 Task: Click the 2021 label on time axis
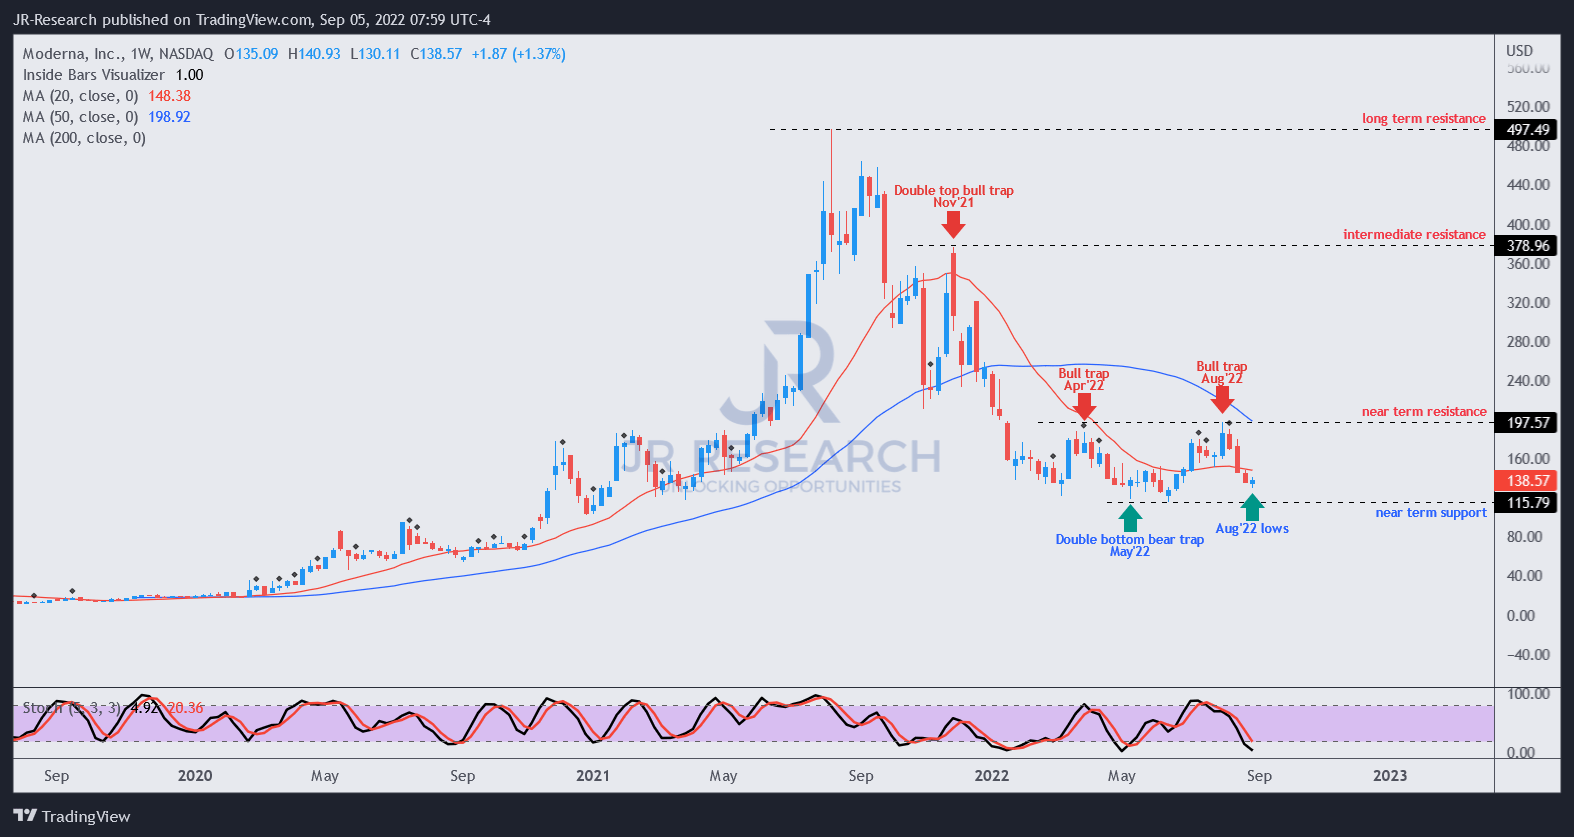pos(593,776)
